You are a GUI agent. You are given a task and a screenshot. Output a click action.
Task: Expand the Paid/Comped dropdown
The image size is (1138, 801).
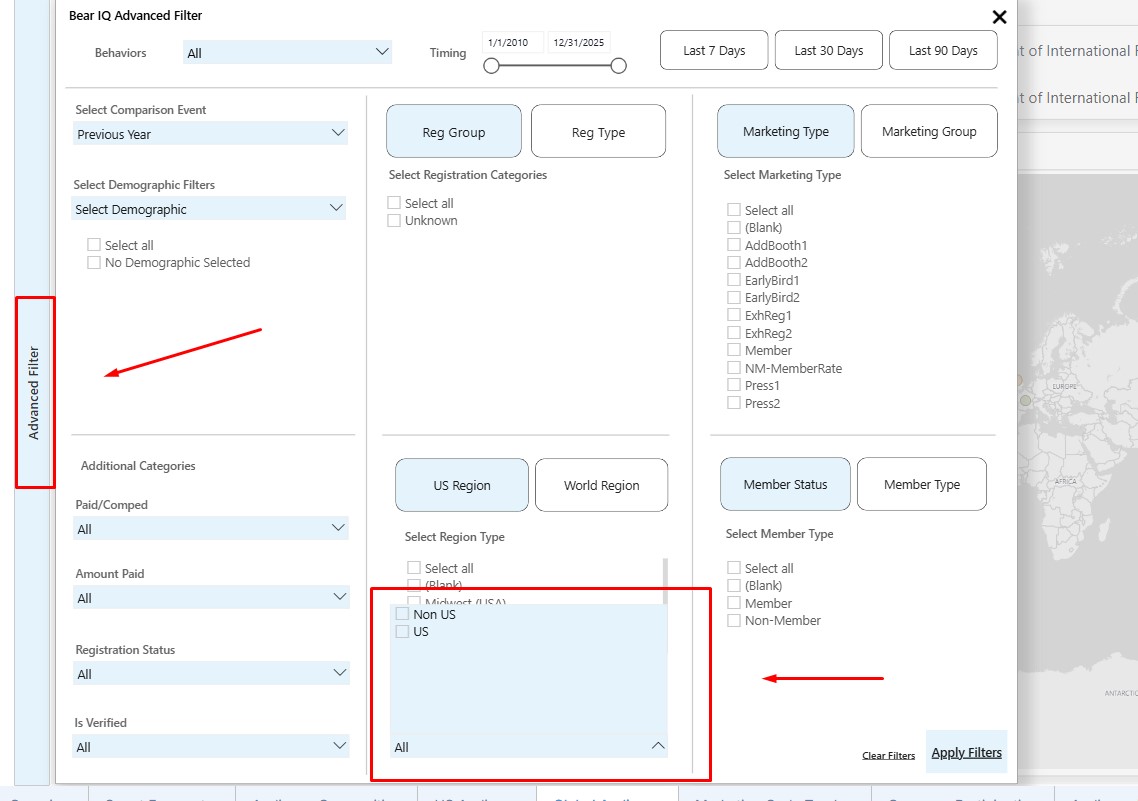tap(211, 529)
